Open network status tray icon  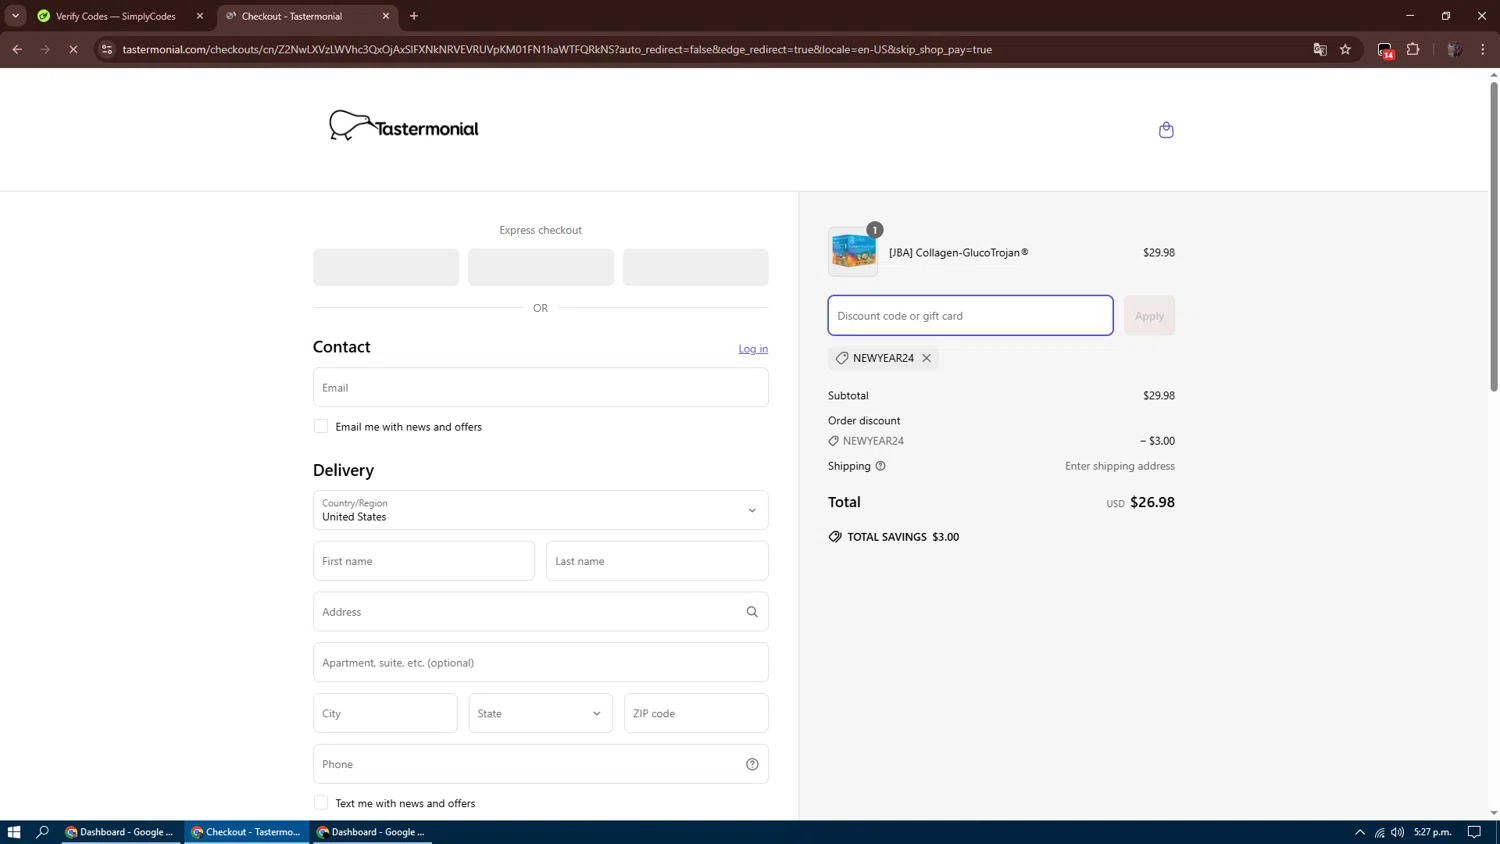click(x=1379, y=832)
